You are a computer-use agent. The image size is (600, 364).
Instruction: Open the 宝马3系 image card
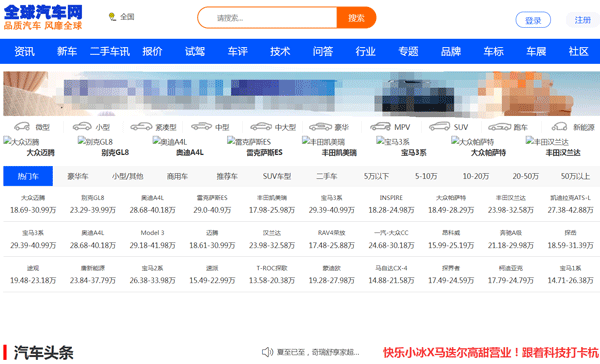413,147
